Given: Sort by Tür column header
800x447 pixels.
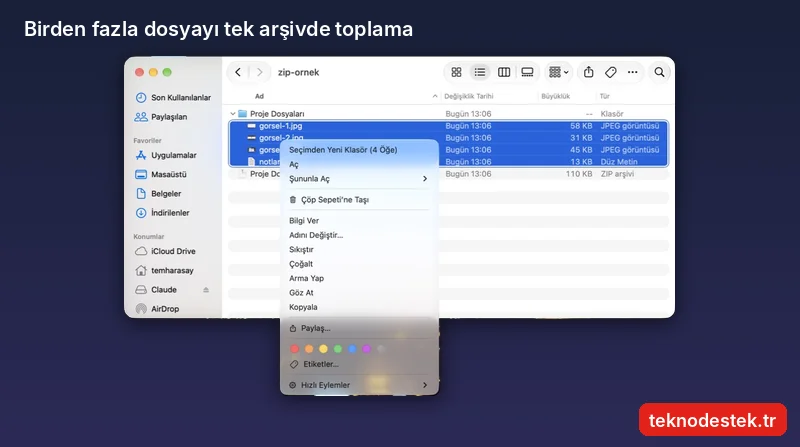Looking at the screenshot, I should (605, 96).
